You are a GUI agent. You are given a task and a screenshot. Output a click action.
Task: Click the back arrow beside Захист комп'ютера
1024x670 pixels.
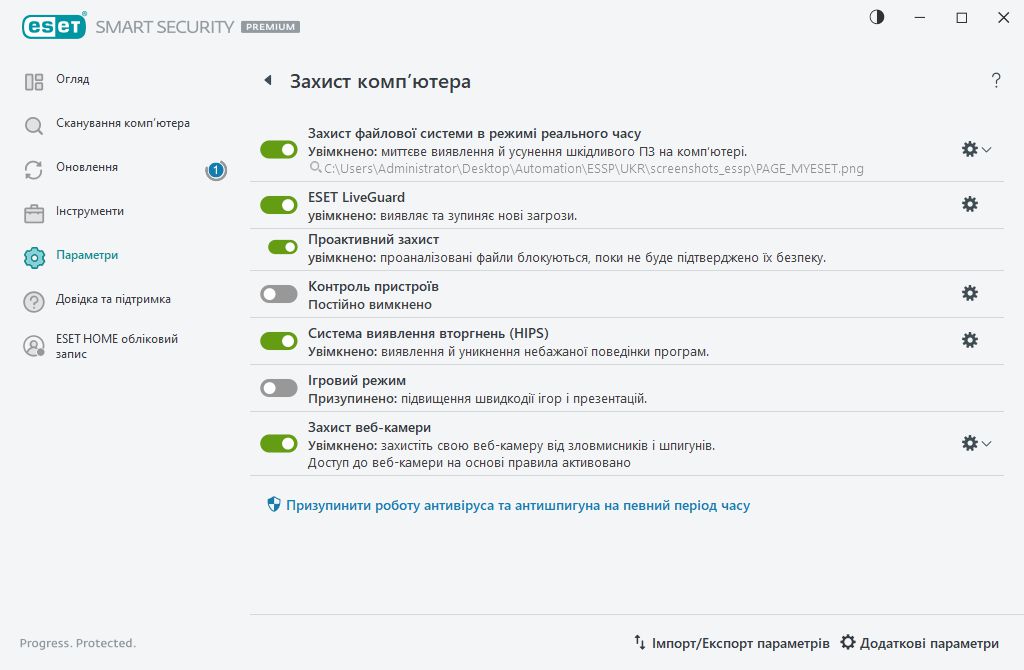(x=268, y=81)
